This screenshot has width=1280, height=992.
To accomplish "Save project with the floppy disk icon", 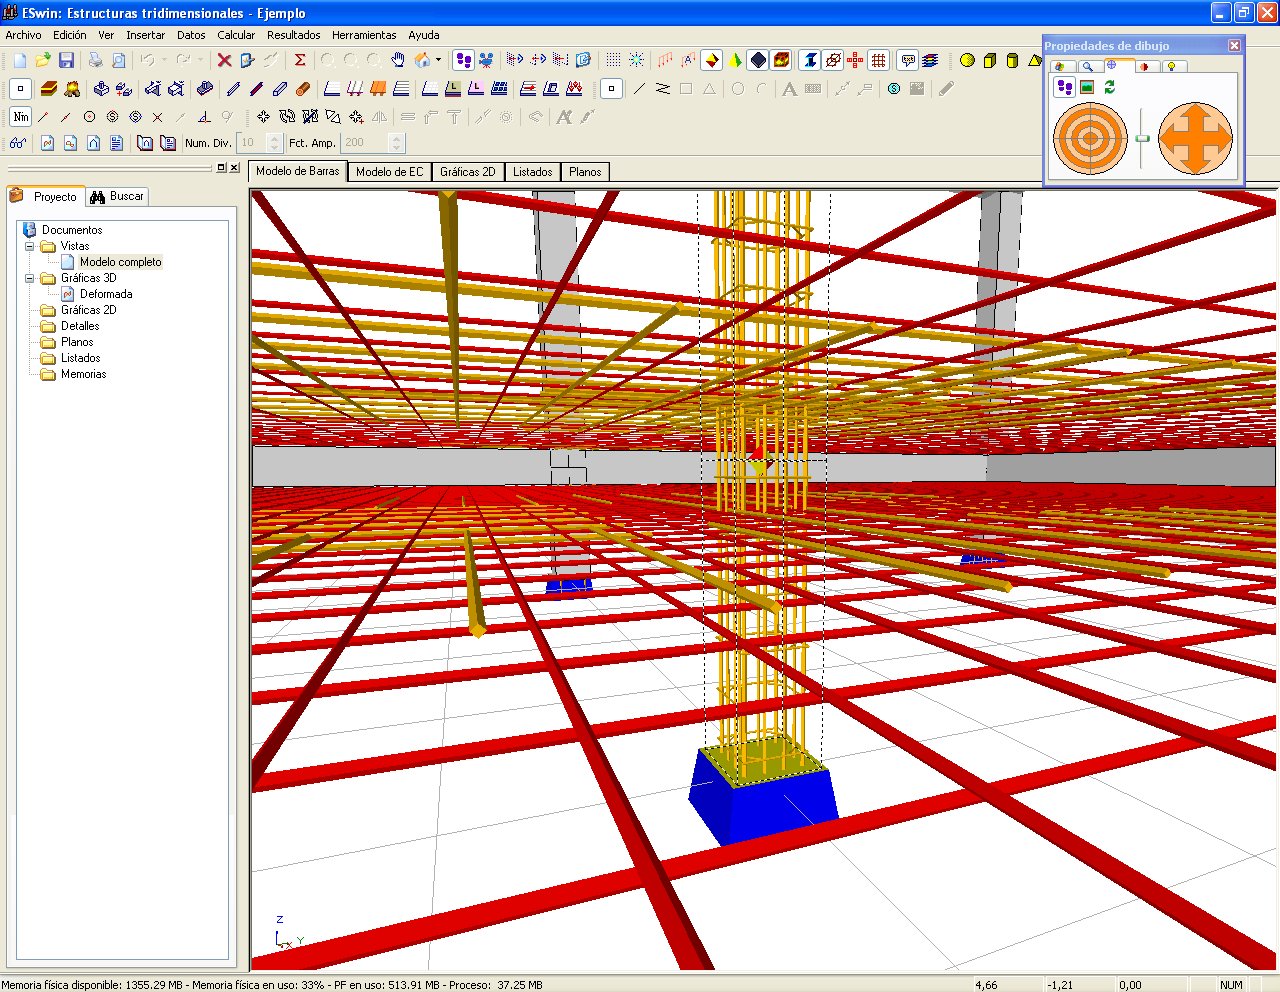I will click(x=66, y=61).
